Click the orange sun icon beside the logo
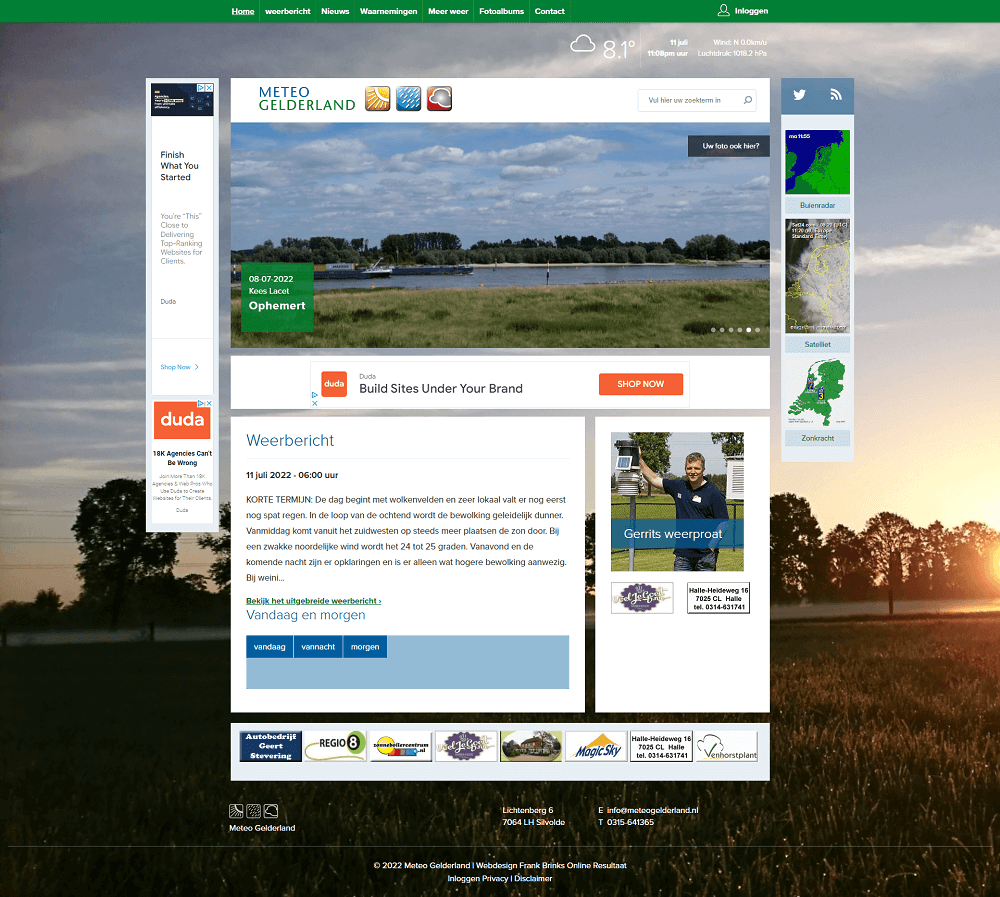This screenshot has width=1000, height=897. coord(377,99)
